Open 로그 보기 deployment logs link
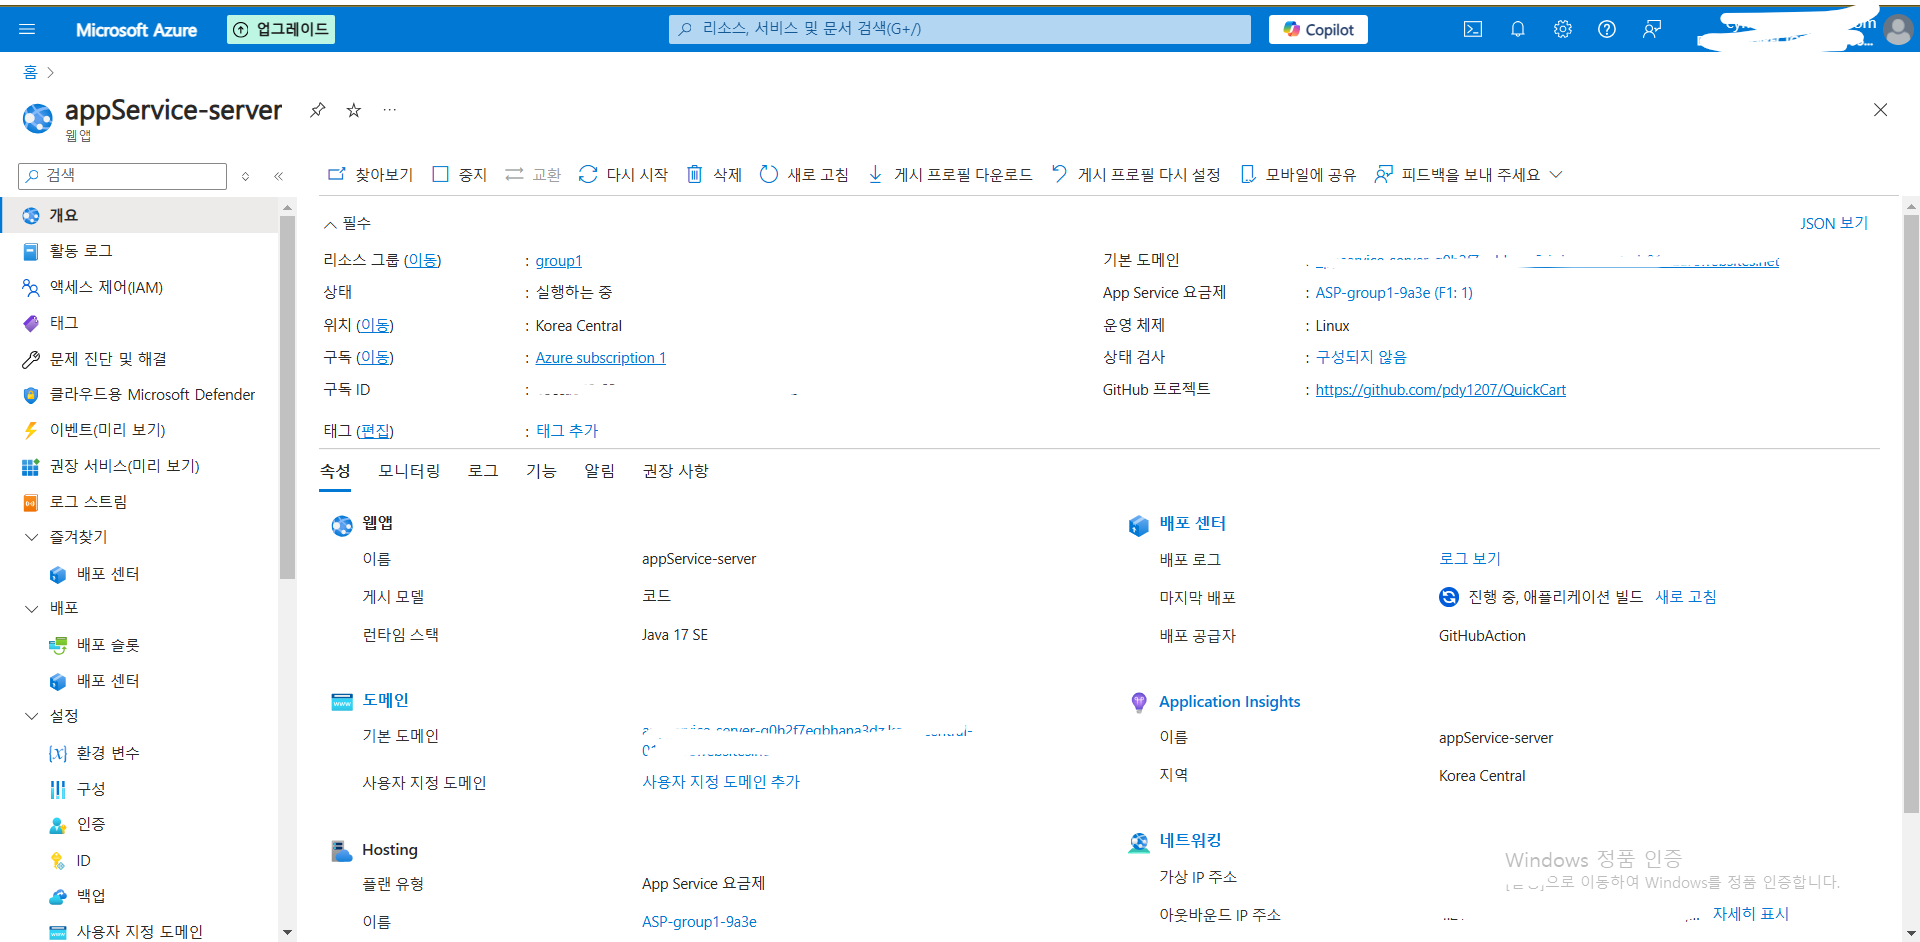 [x=1469, y=559]
